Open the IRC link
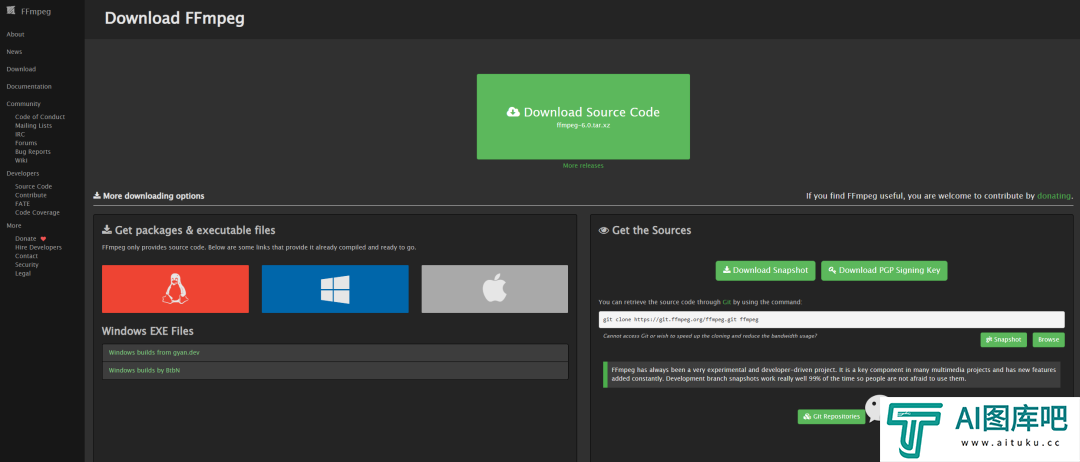Screen dimensions: 1080x462 (x=20, y=134)
